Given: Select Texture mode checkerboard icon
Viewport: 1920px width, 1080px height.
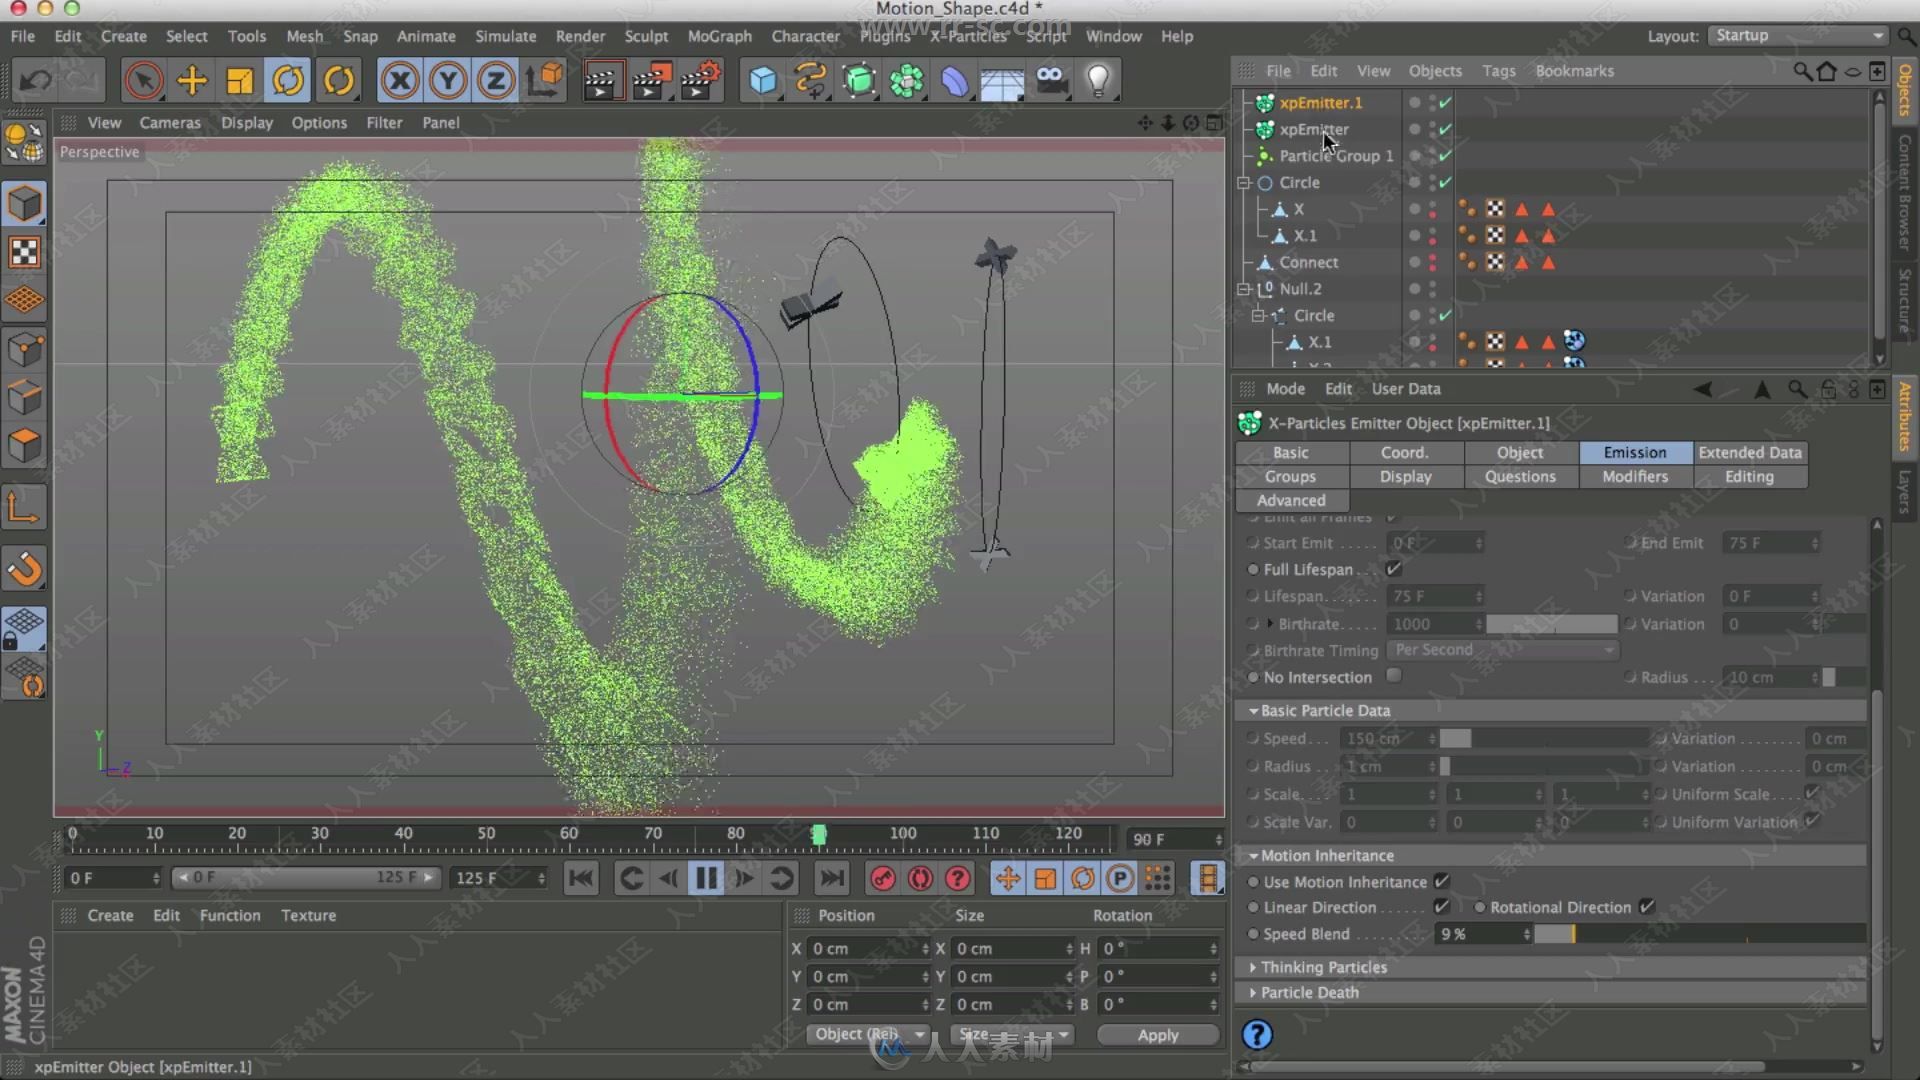Looking at the screenshot, I should coord(25,252).
